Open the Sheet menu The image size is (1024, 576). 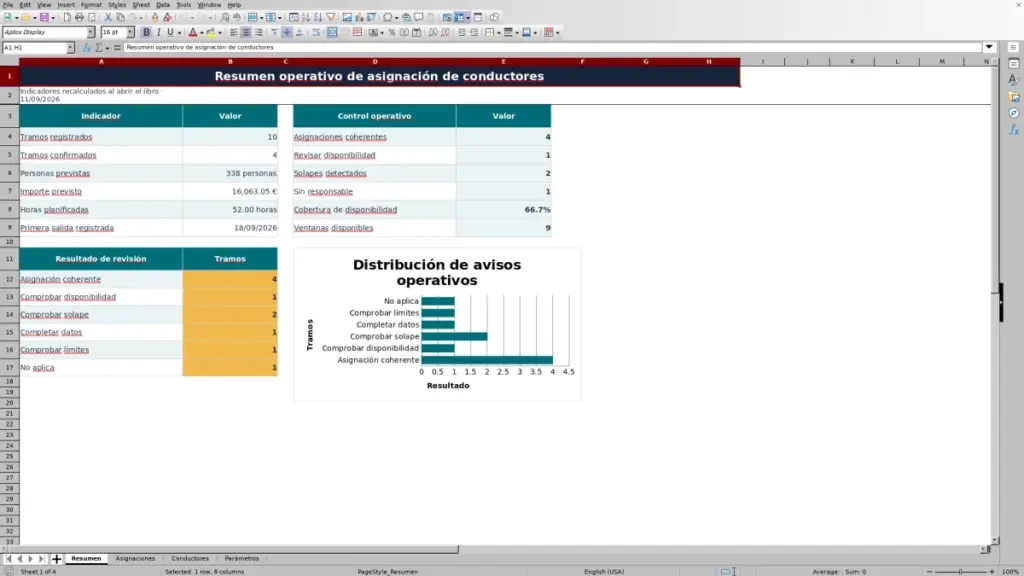click(141, 5)
